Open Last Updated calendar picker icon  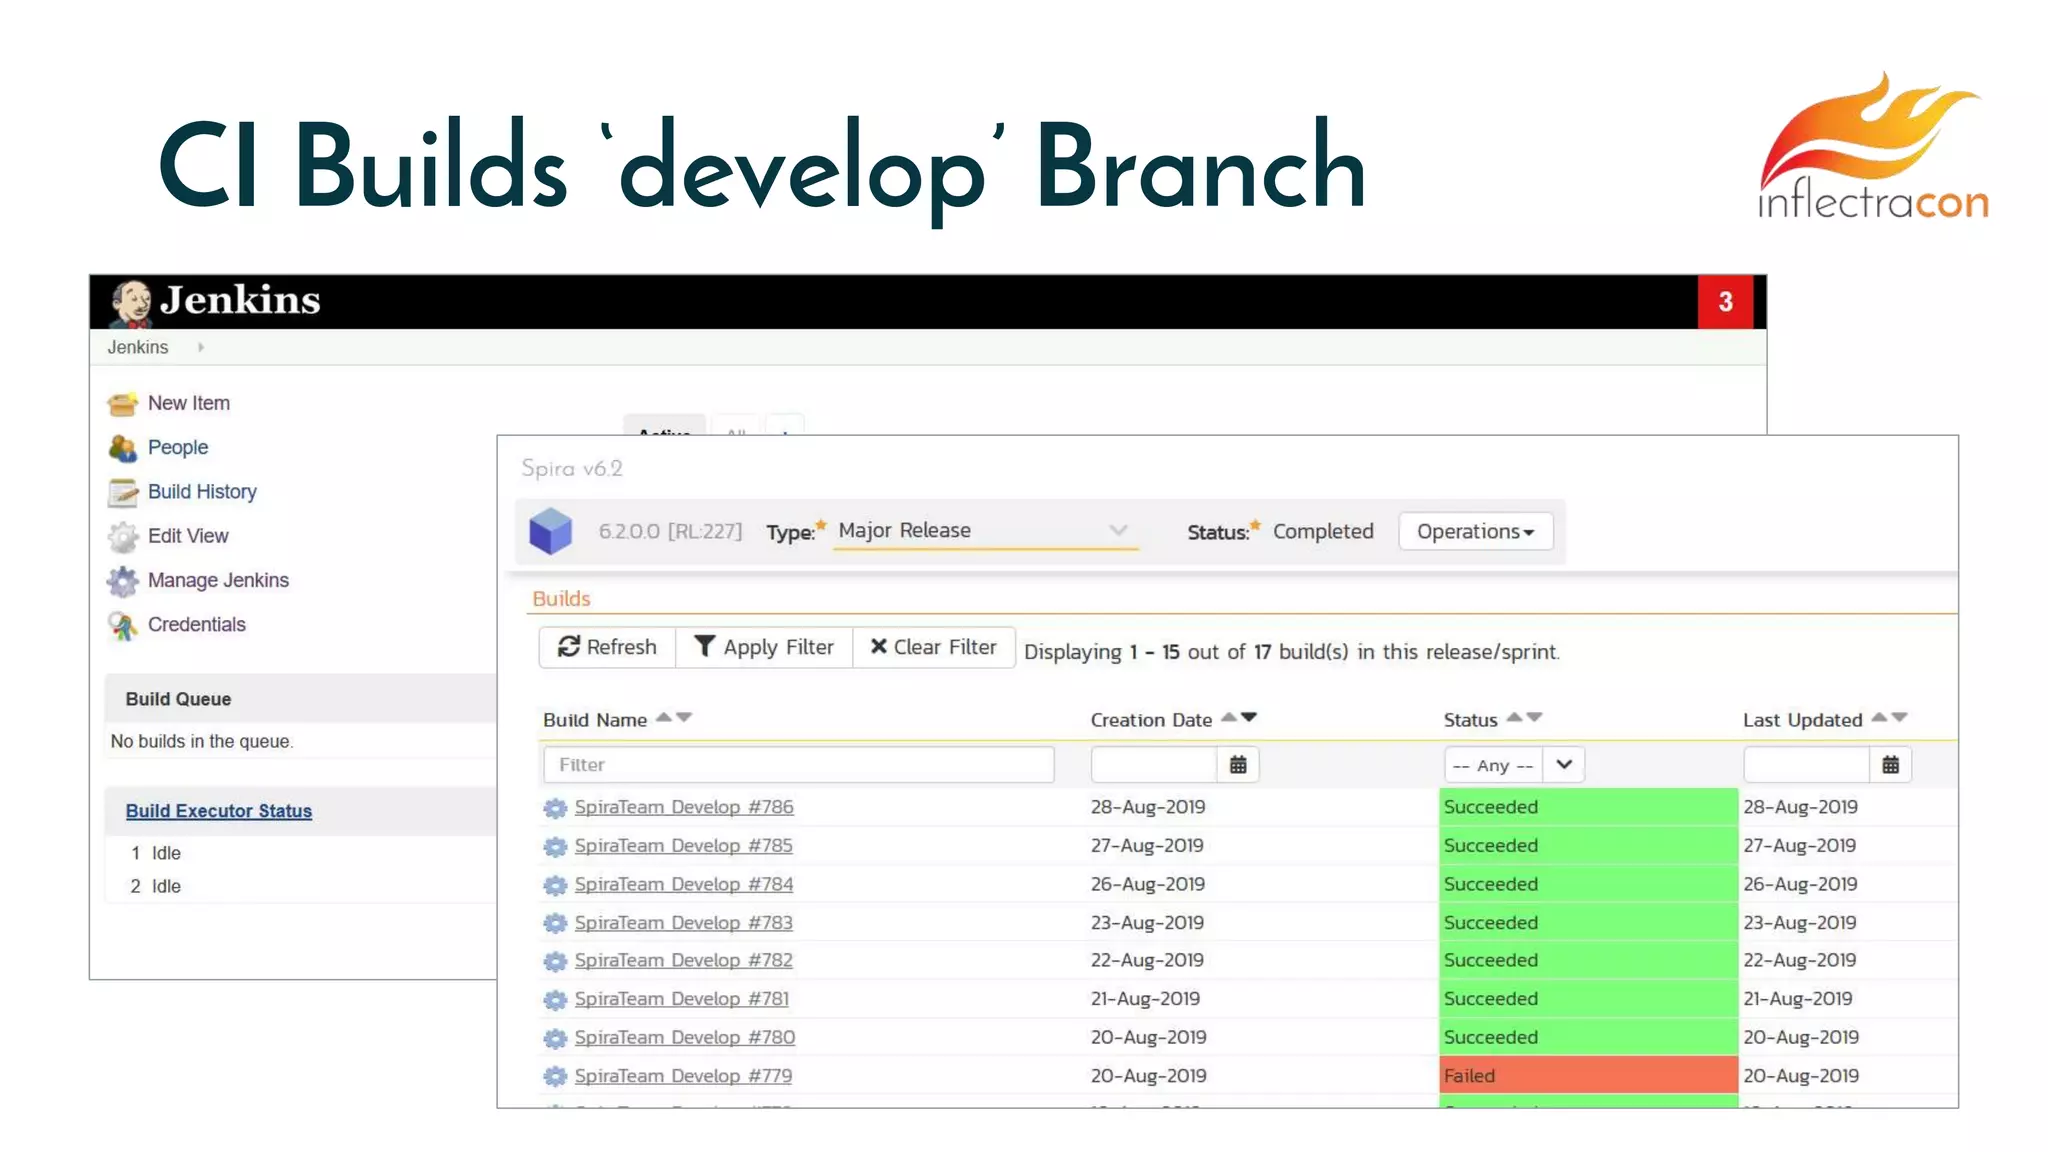1890,765
